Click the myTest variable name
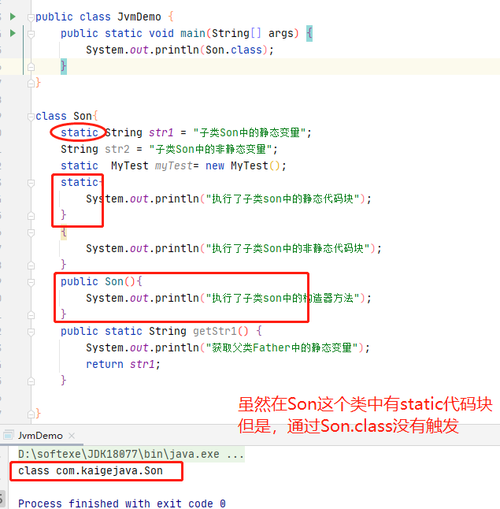Image resolution: width=500 pixels, height=509 pixels. (173, 166)
